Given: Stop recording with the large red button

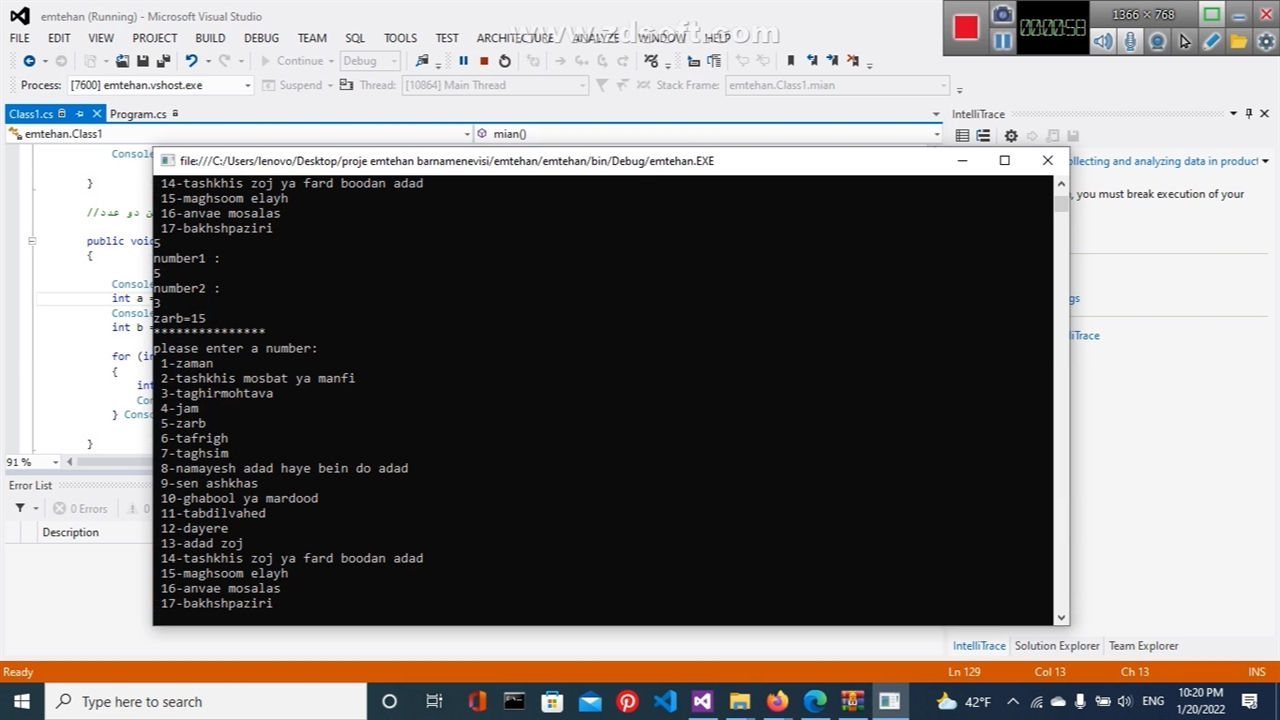Looking at the screenshot, I should 966,28.
